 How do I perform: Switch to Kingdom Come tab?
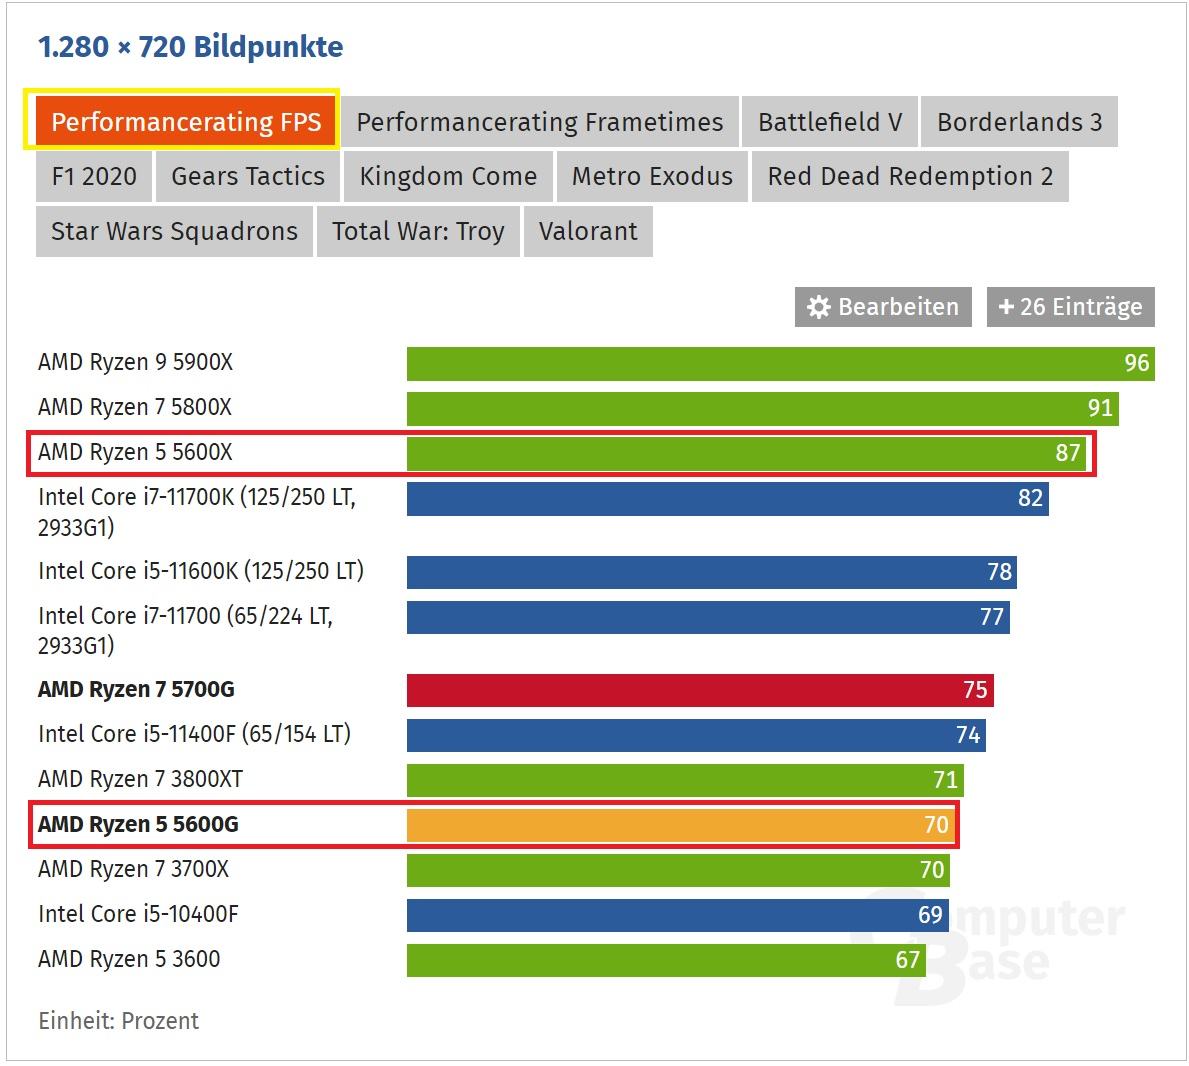[448, 177]
